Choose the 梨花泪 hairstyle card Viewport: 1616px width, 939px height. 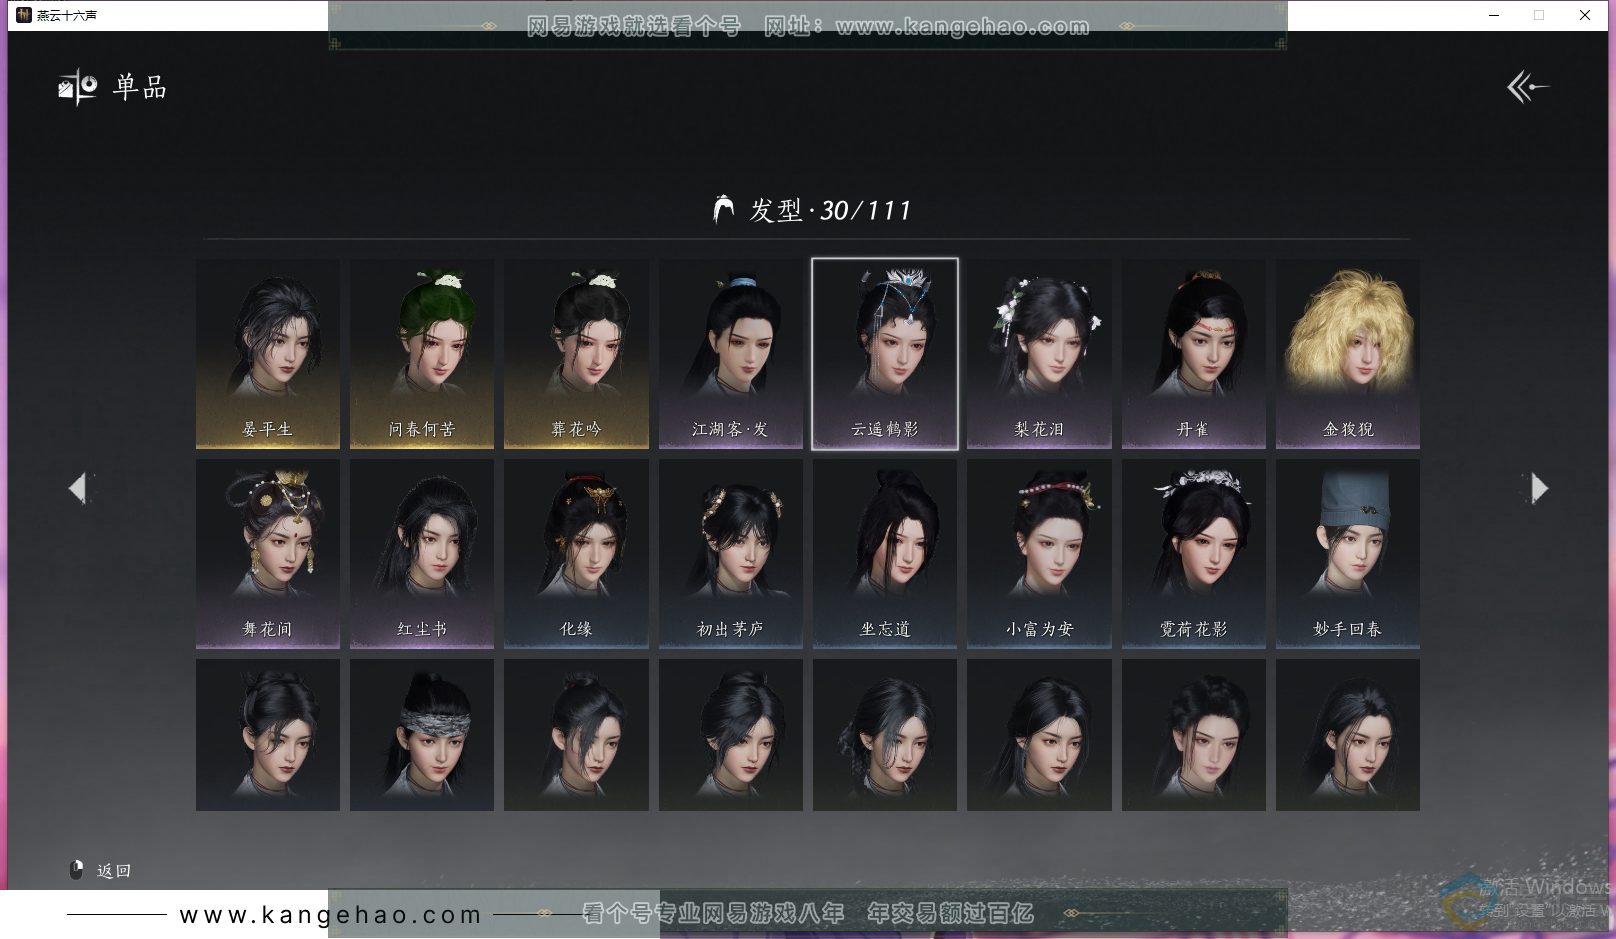click(1039, 354)
